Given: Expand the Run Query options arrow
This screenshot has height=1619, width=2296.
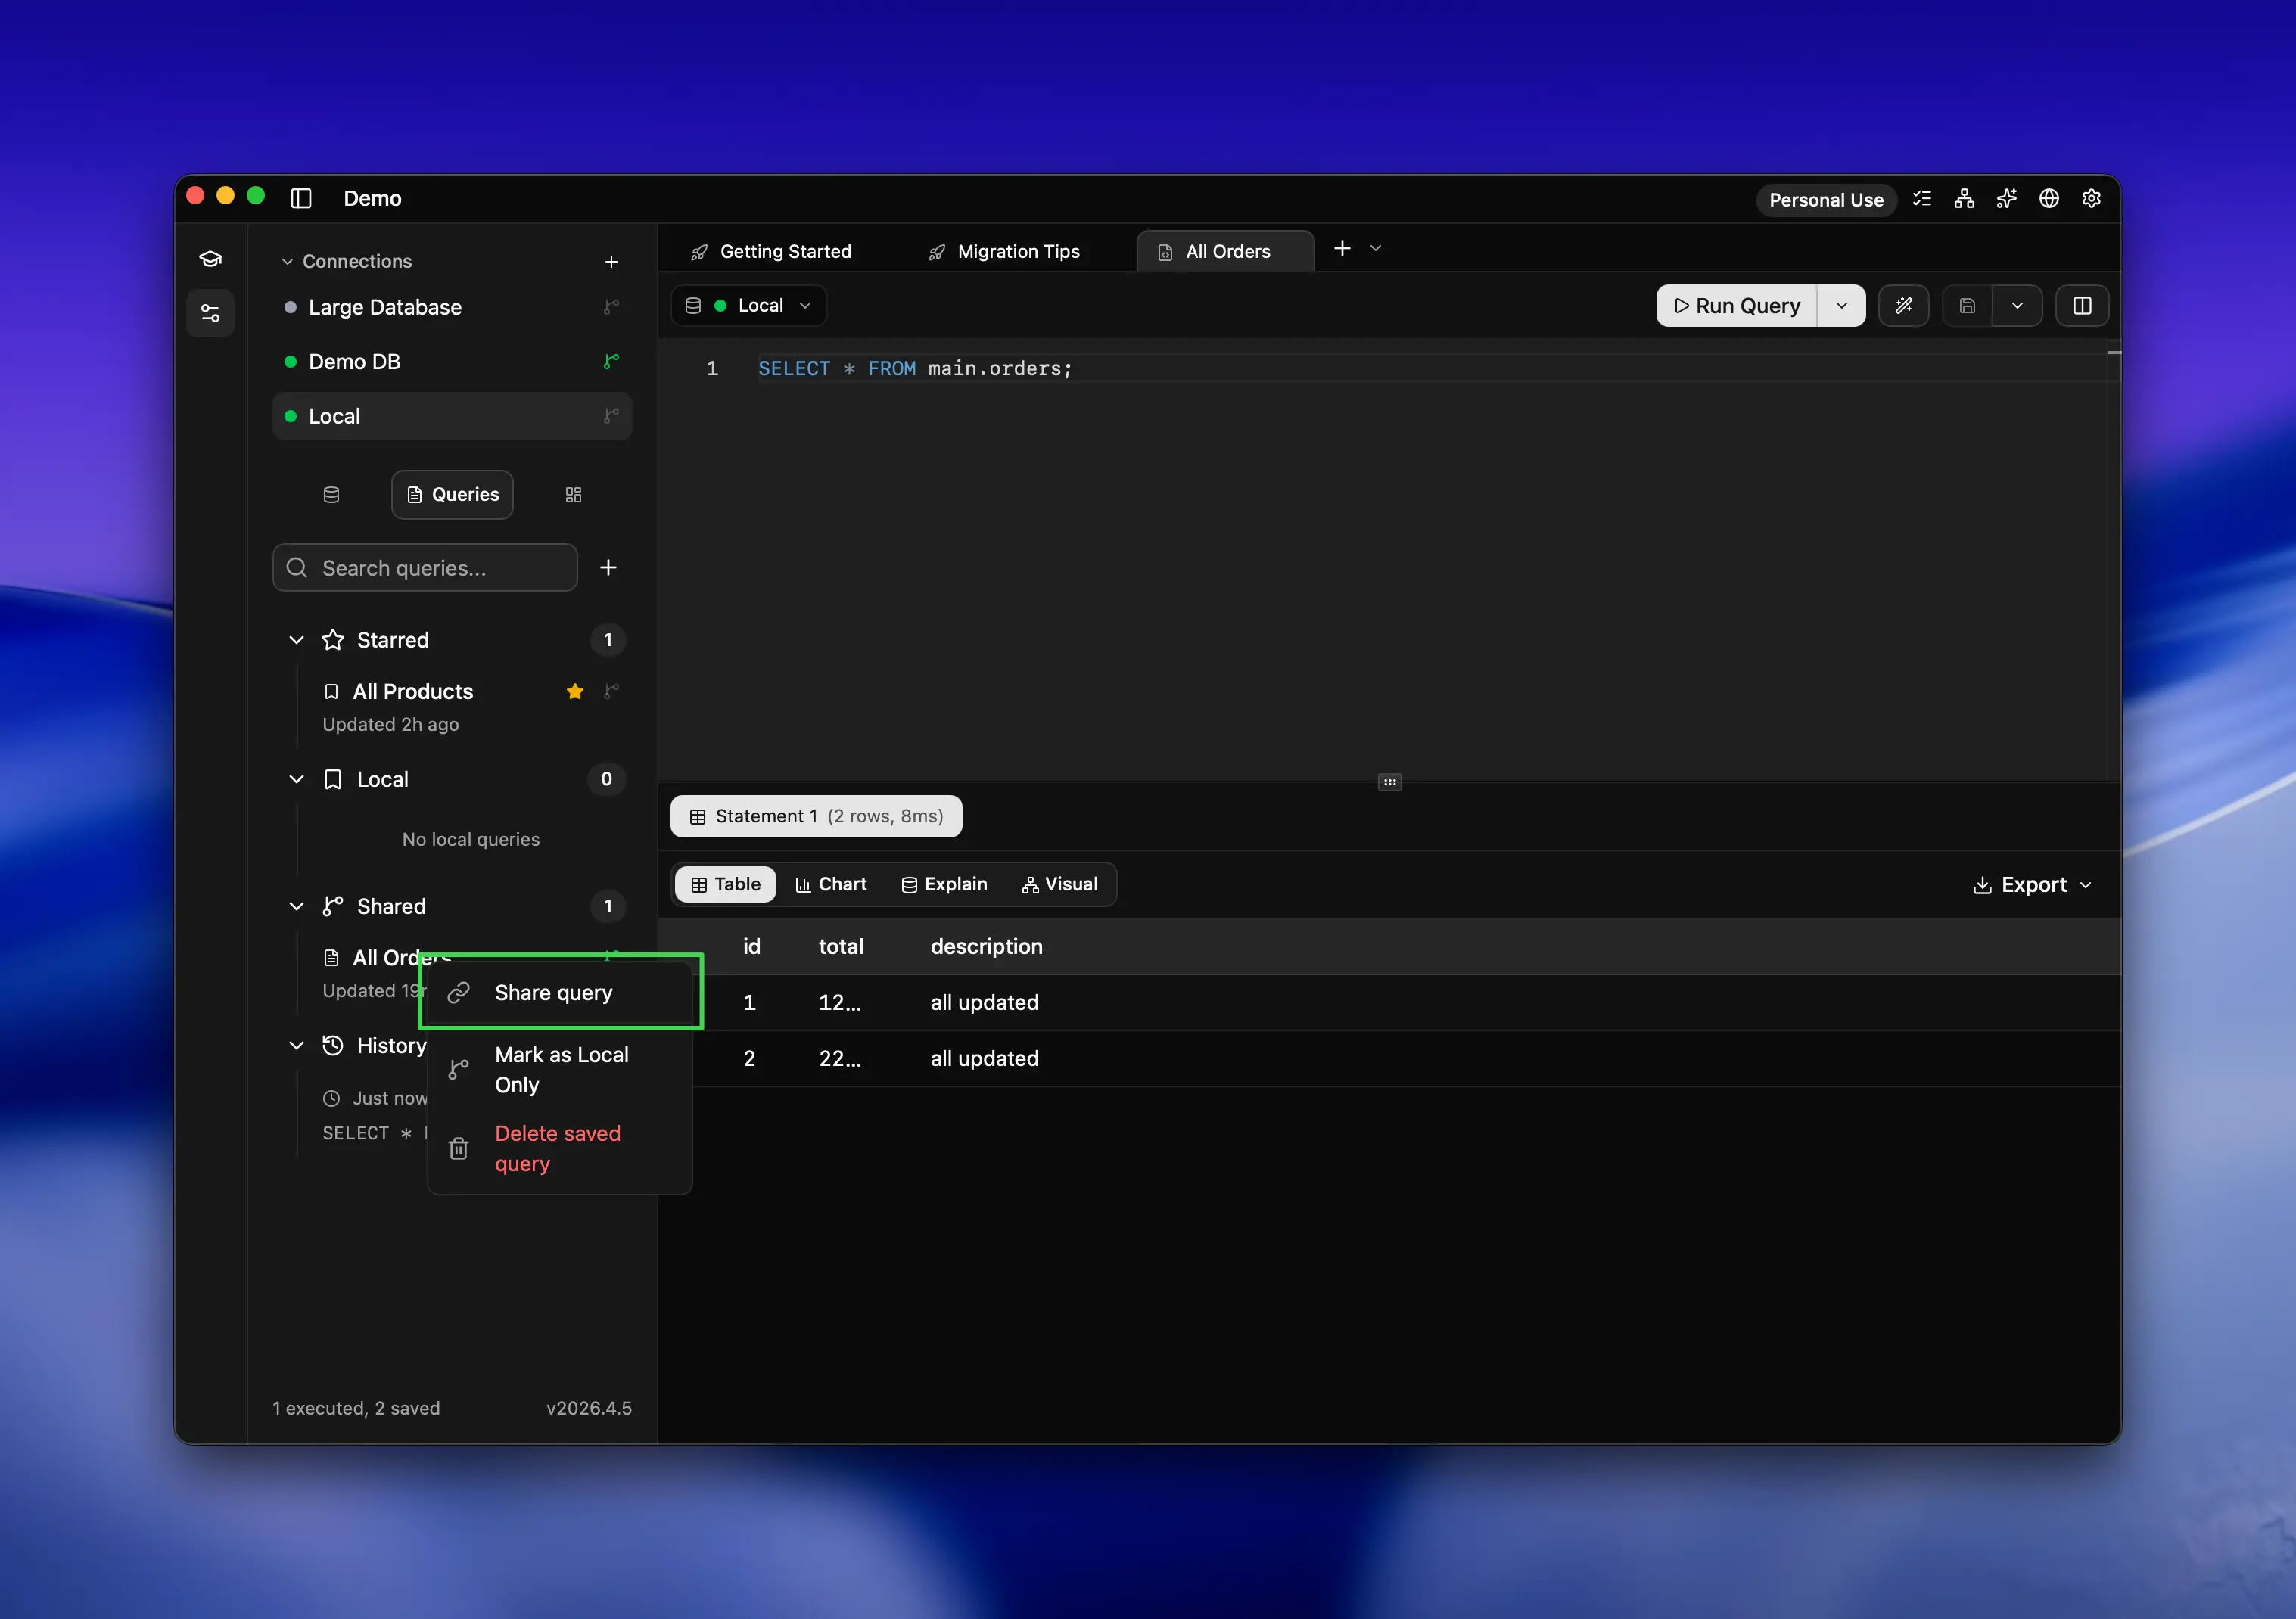Looking at the screenshot, I should pos(1841,306).
